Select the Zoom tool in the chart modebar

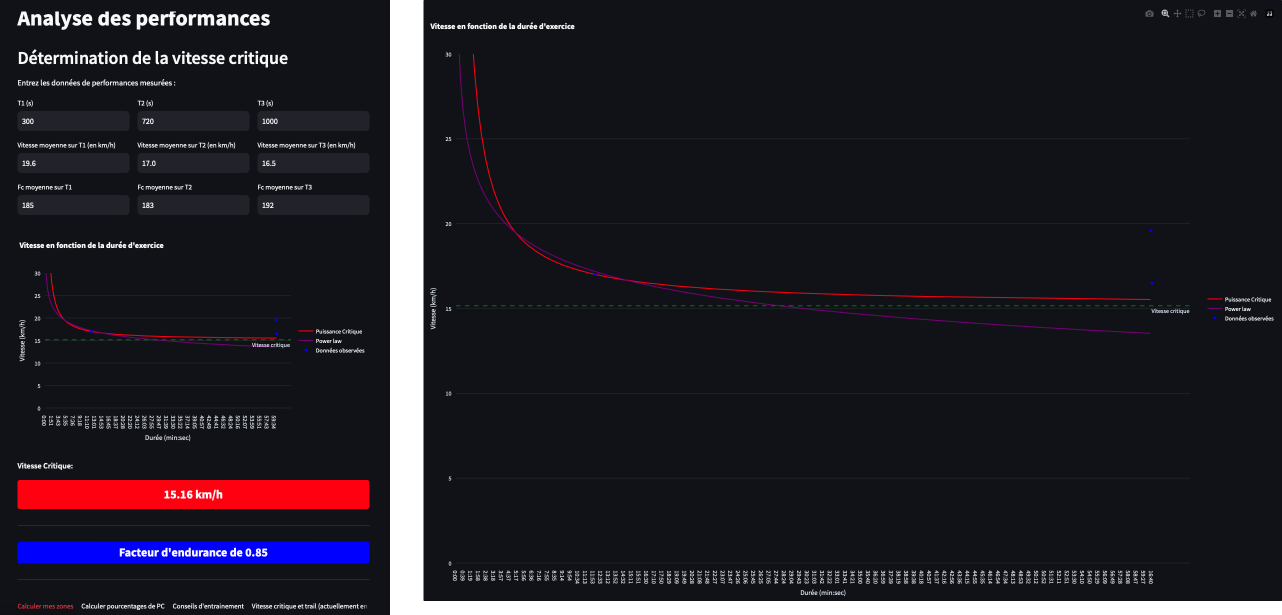point(1165,13)
